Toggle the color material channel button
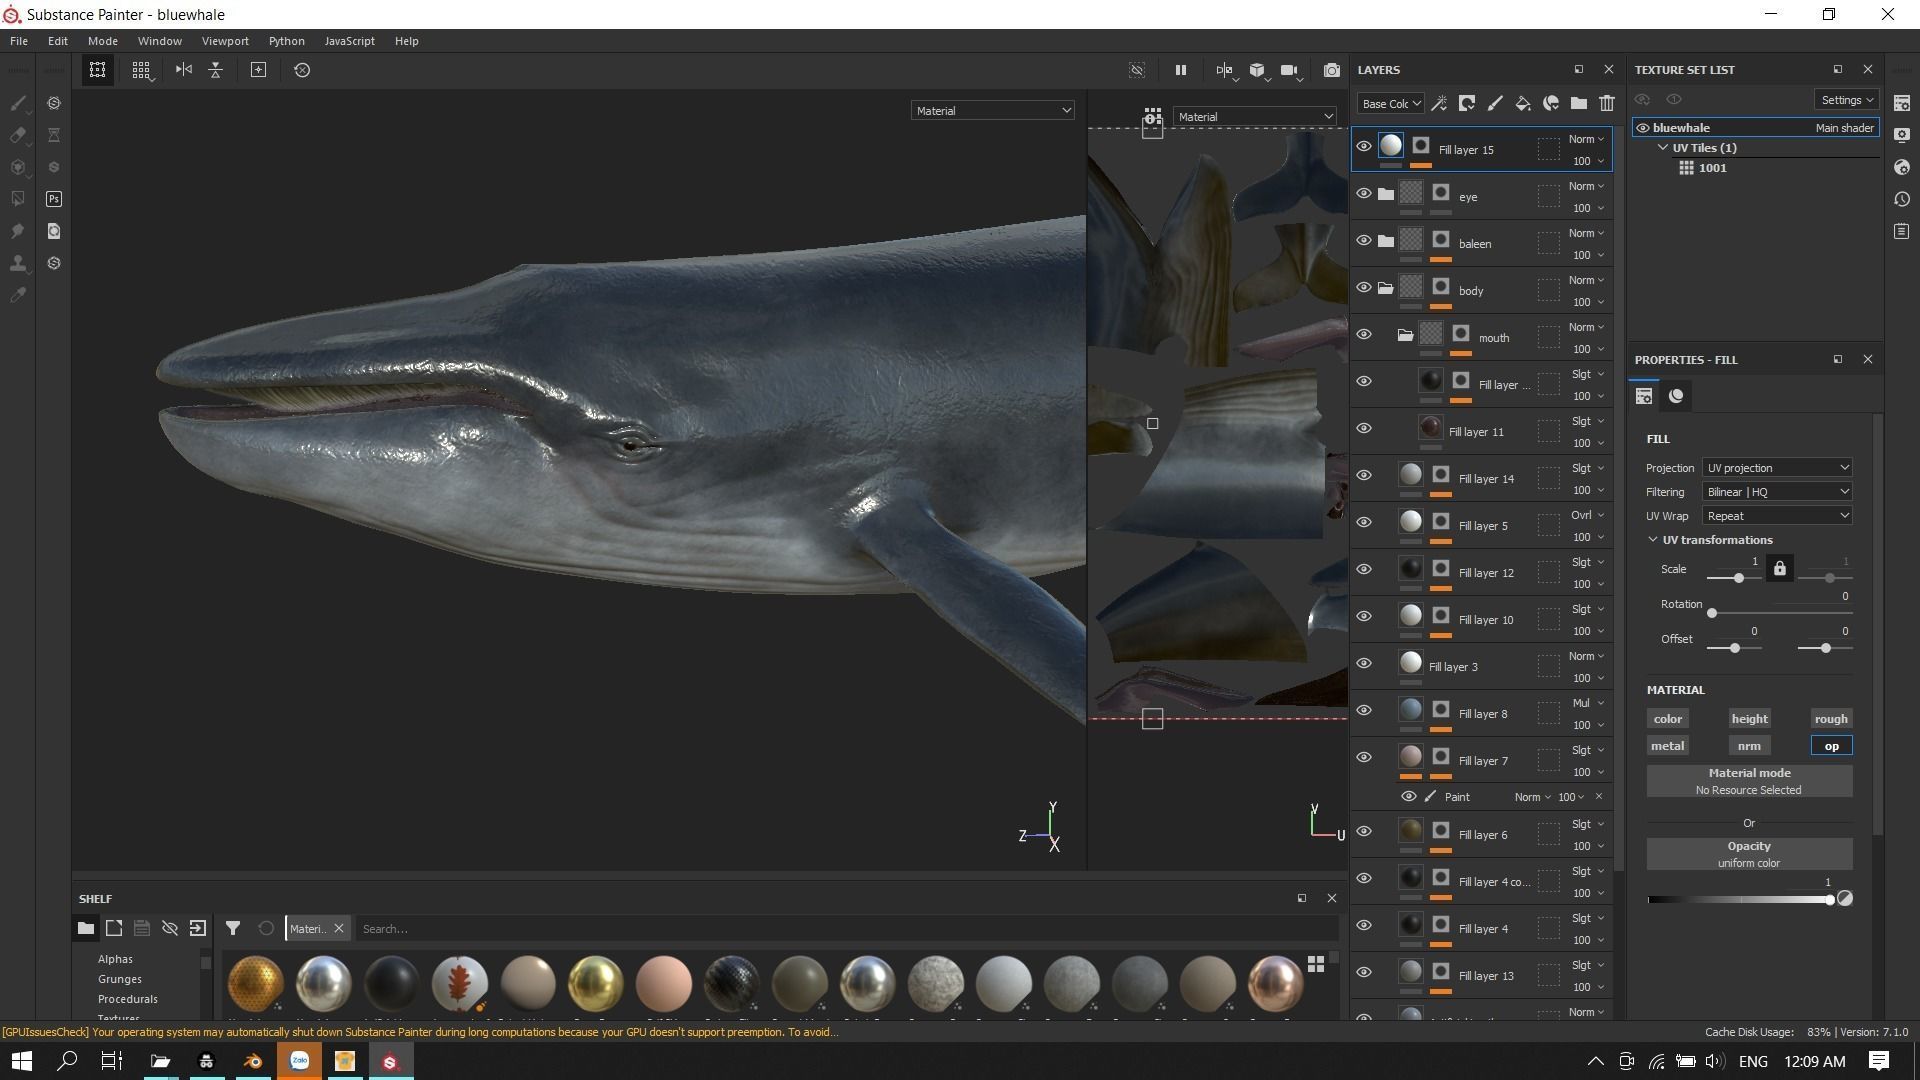1920x1080 pixels. click(x=1667, y=719)
